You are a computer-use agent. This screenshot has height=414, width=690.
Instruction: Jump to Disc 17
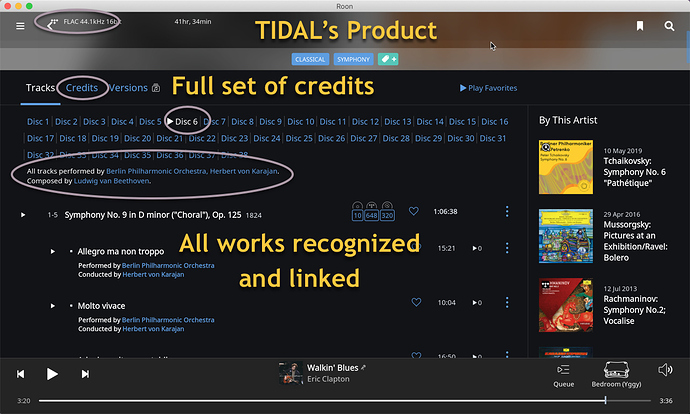click(x=40, y=138)
